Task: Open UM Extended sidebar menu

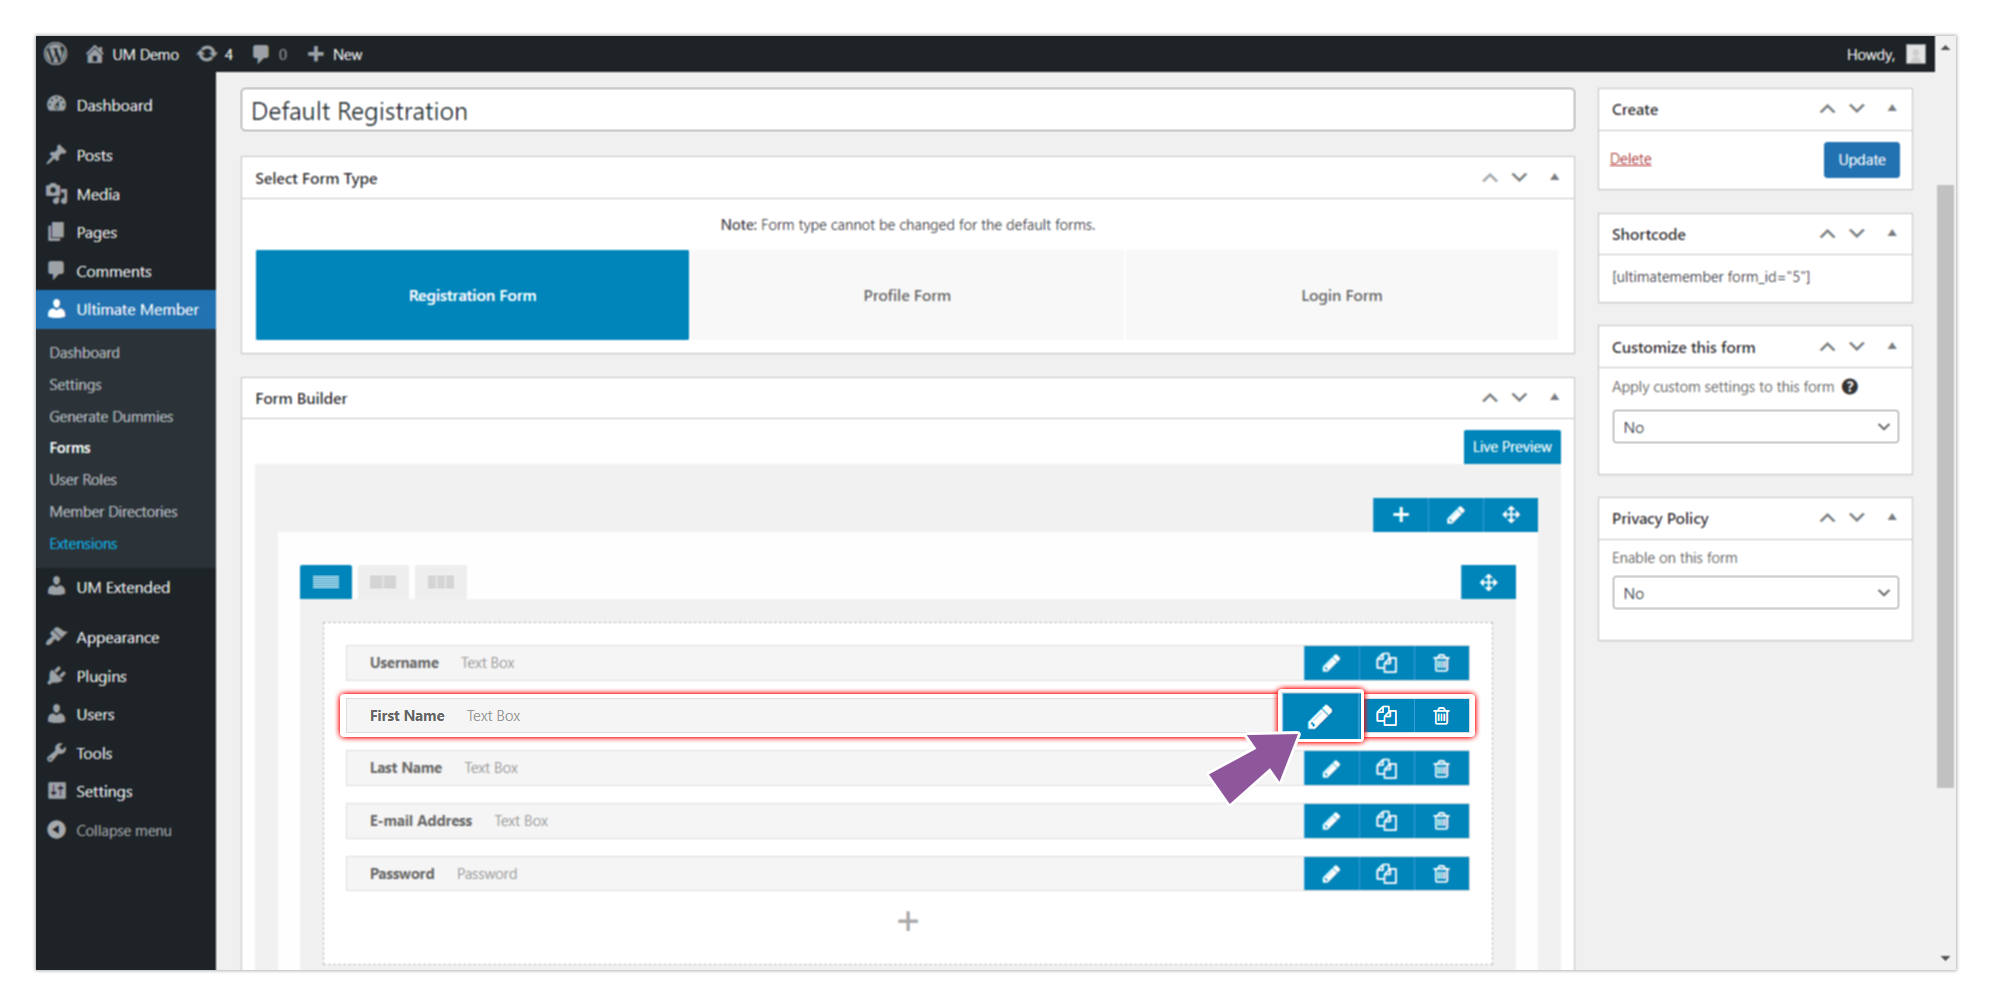Action: [x=125, y=588]
